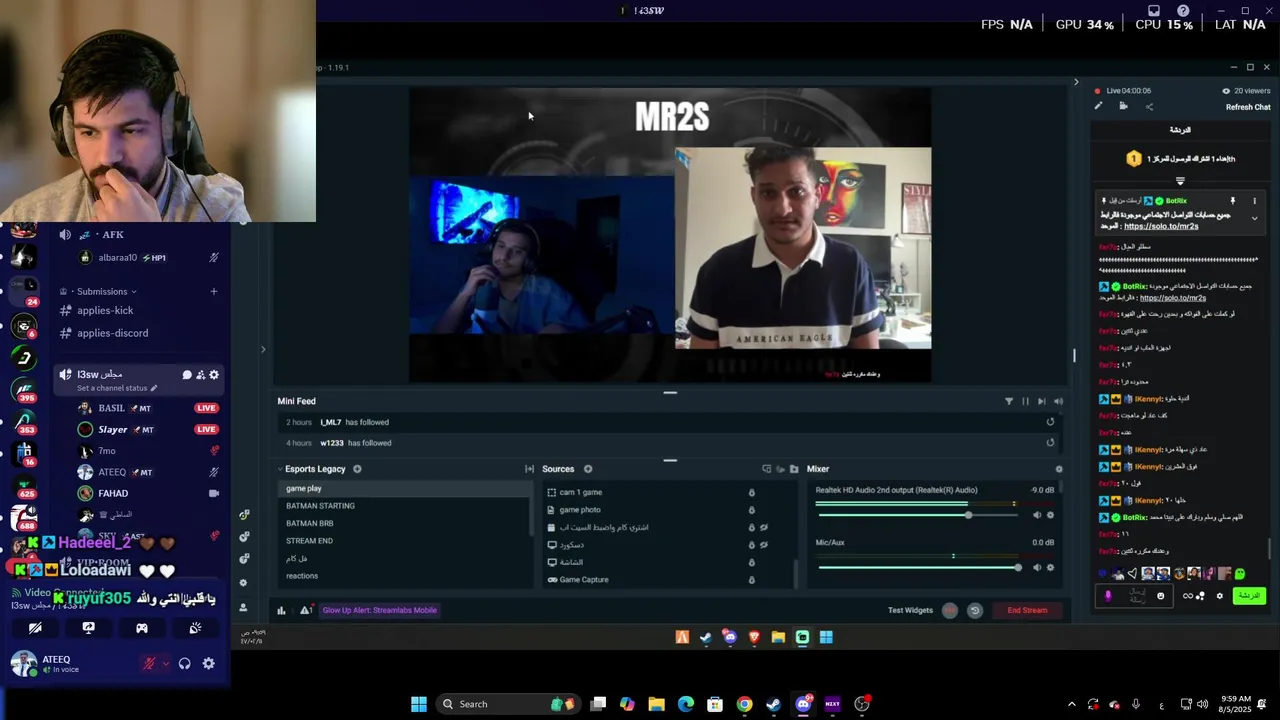The image size is (1280, 720).
Task: Skip alert in Mini Feed
Action: click(1041, 401)
